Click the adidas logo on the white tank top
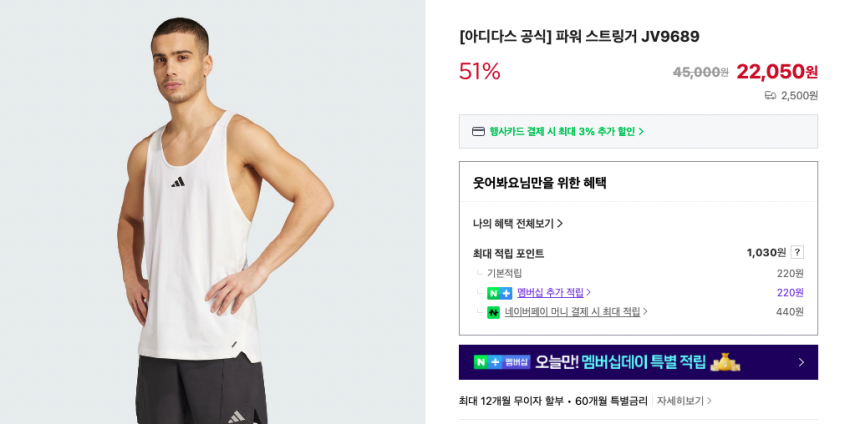Image resolution: width=850 pixels, height=424 pixels. click(x=178, y=182)
